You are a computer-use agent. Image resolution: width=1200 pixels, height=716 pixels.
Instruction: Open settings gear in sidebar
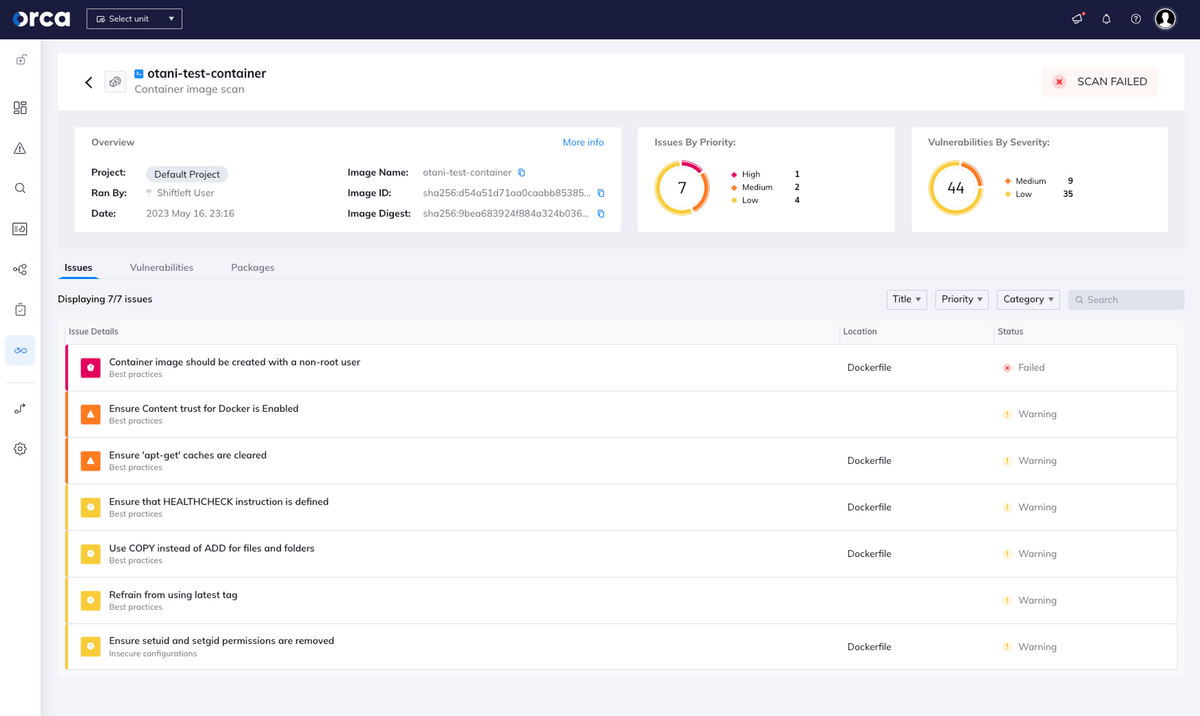20,449
